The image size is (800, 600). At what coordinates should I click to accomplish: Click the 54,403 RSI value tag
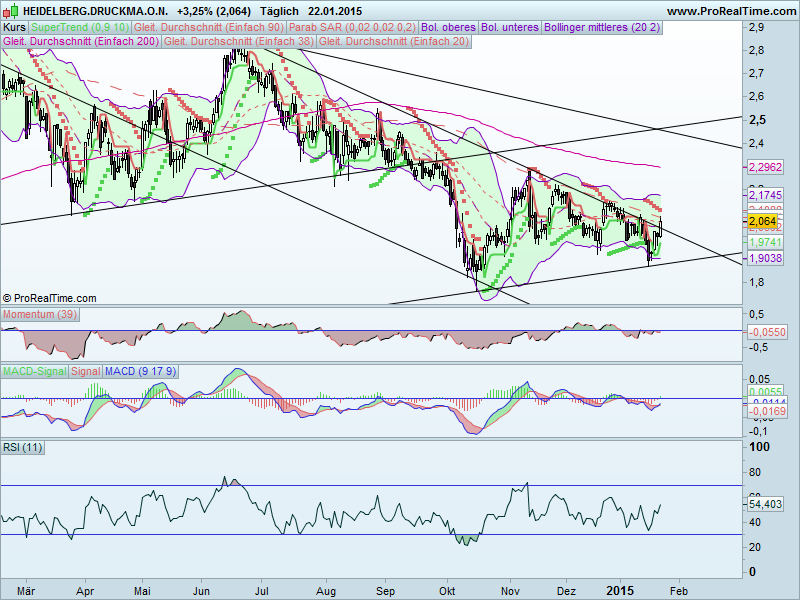[x=766, y=504]
